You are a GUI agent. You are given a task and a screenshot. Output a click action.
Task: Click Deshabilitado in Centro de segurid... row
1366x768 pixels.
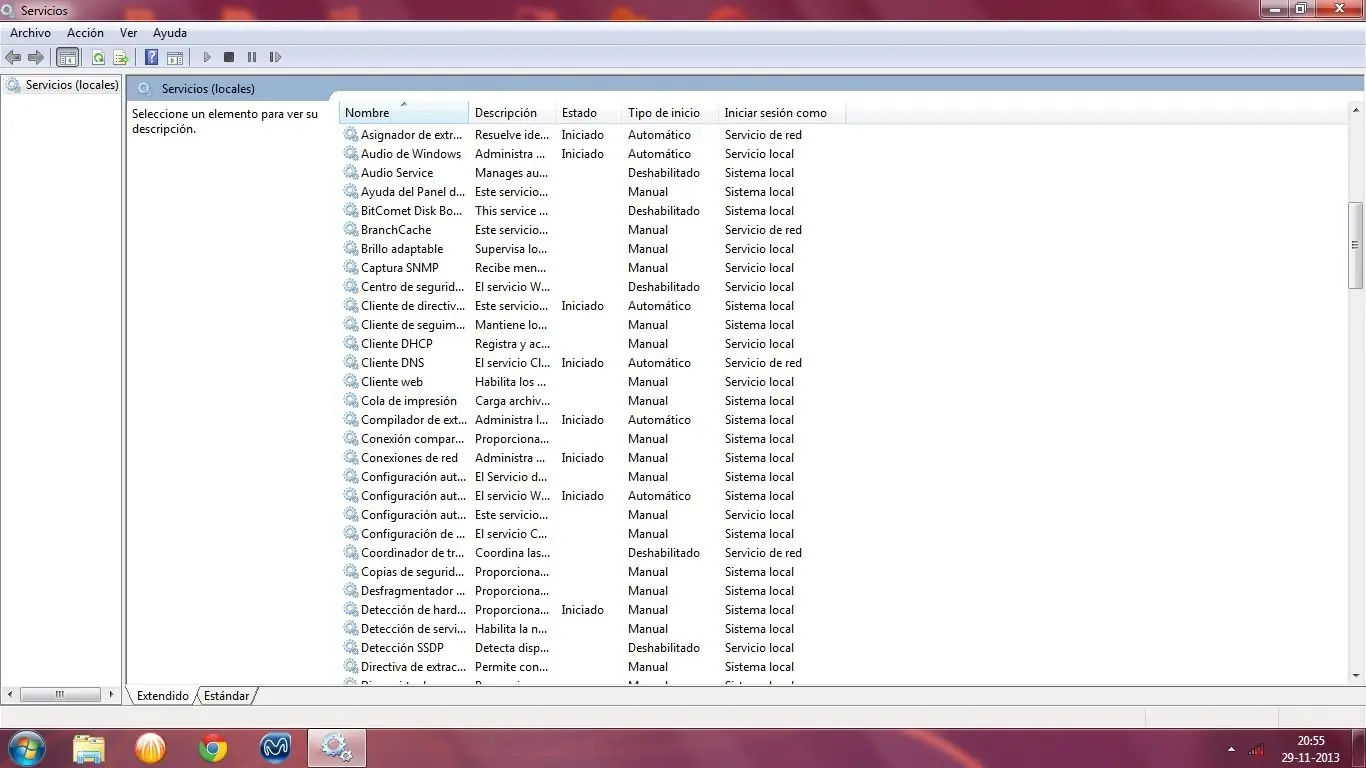tap(664, 286)
